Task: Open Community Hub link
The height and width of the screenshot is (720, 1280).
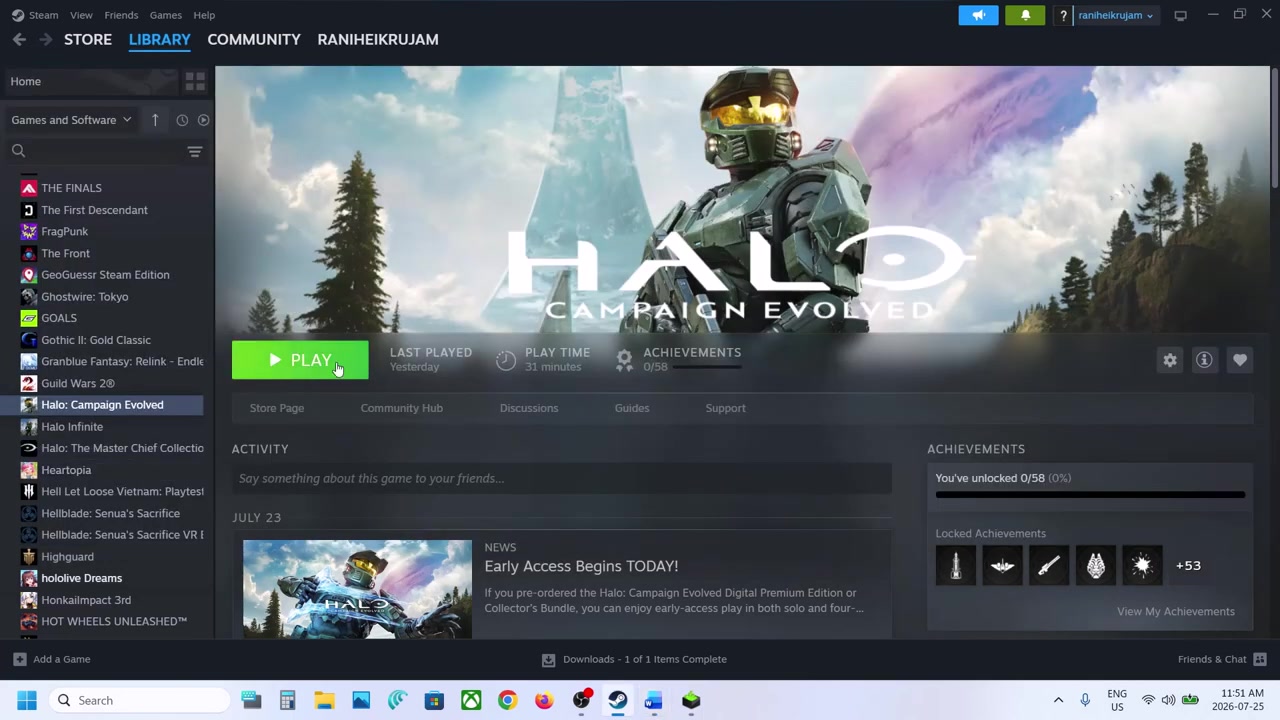Action: click(401, 408)
